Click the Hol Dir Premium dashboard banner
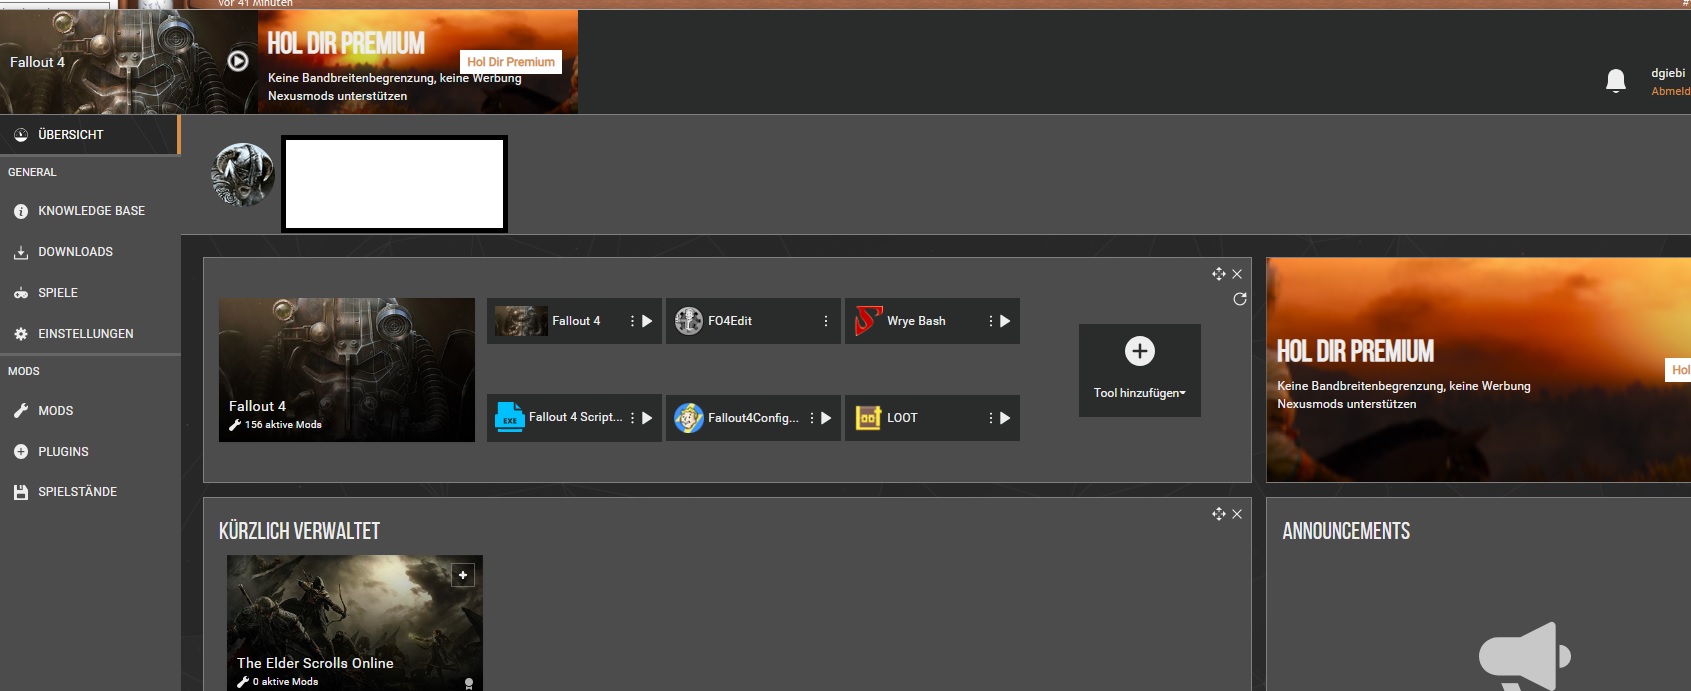Image resolution: width=1691 pixels, height=691 pixels. coord(1478,370)
